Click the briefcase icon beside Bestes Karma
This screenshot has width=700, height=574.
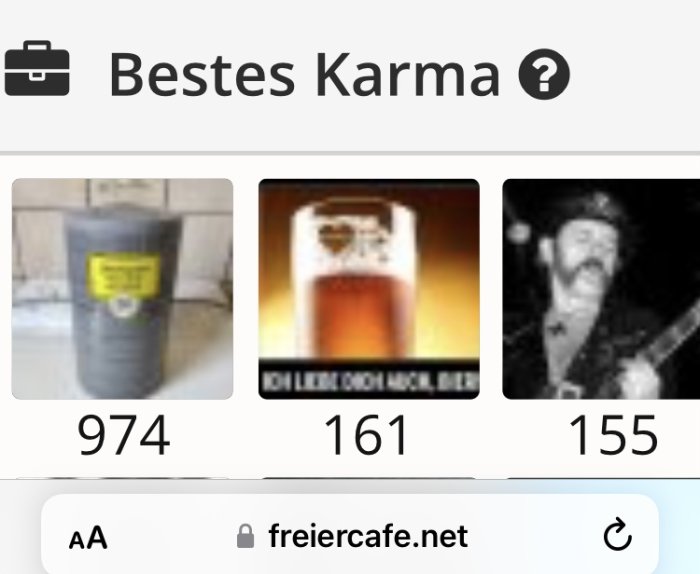coord(37,68)
